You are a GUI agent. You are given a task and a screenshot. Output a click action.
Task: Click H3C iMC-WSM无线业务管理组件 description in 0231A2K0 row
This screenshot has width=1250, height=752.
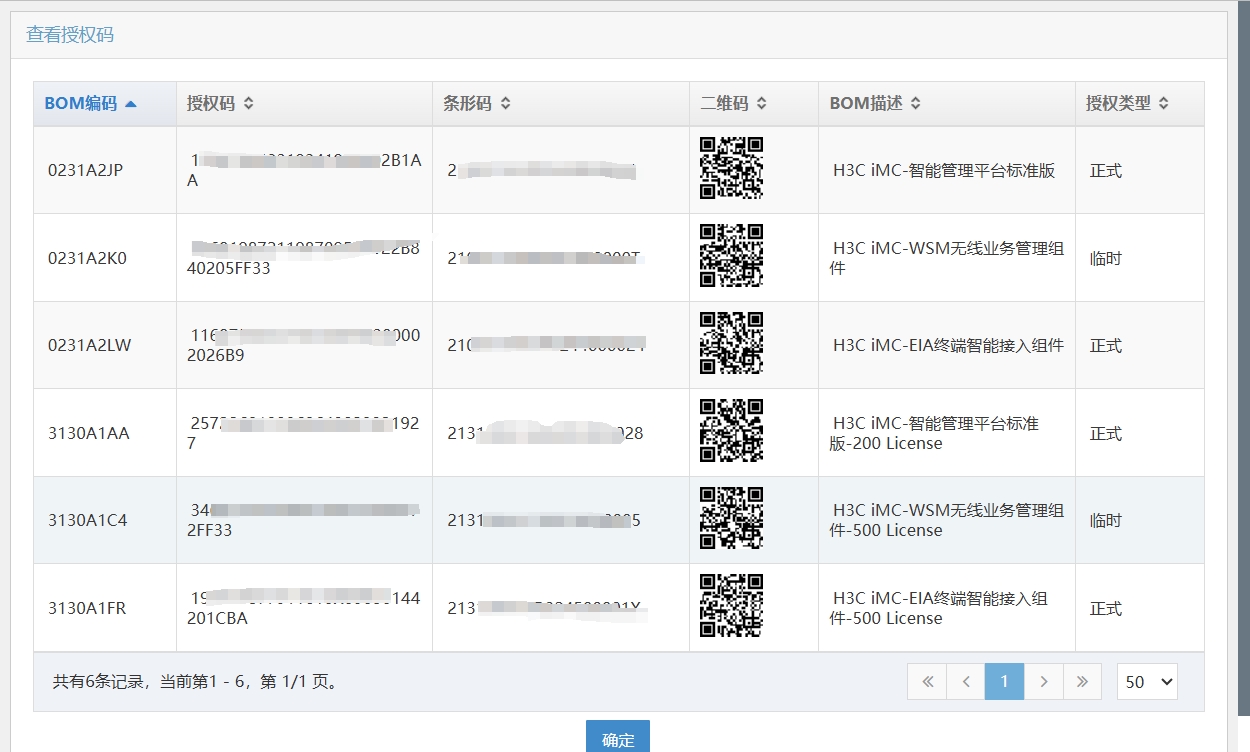click(x=947, y=258)
